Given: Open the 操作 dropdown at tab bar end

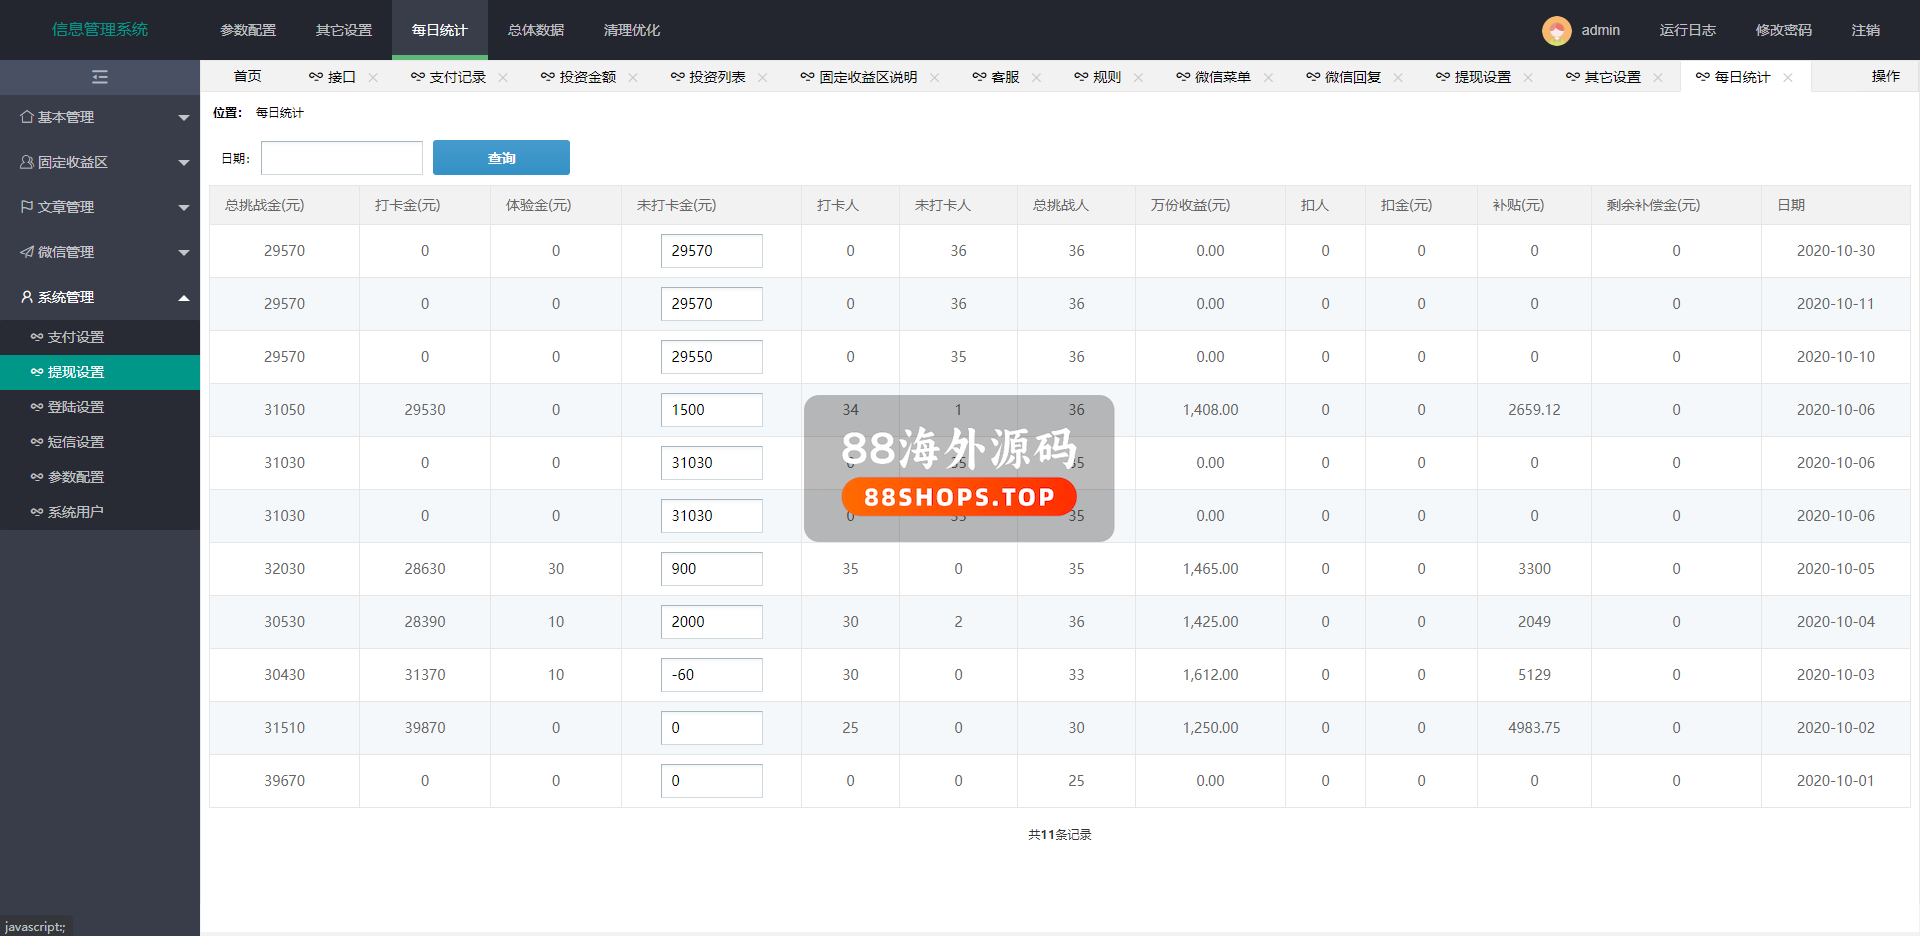Looking at the screenshot, I should [1885, 76].
